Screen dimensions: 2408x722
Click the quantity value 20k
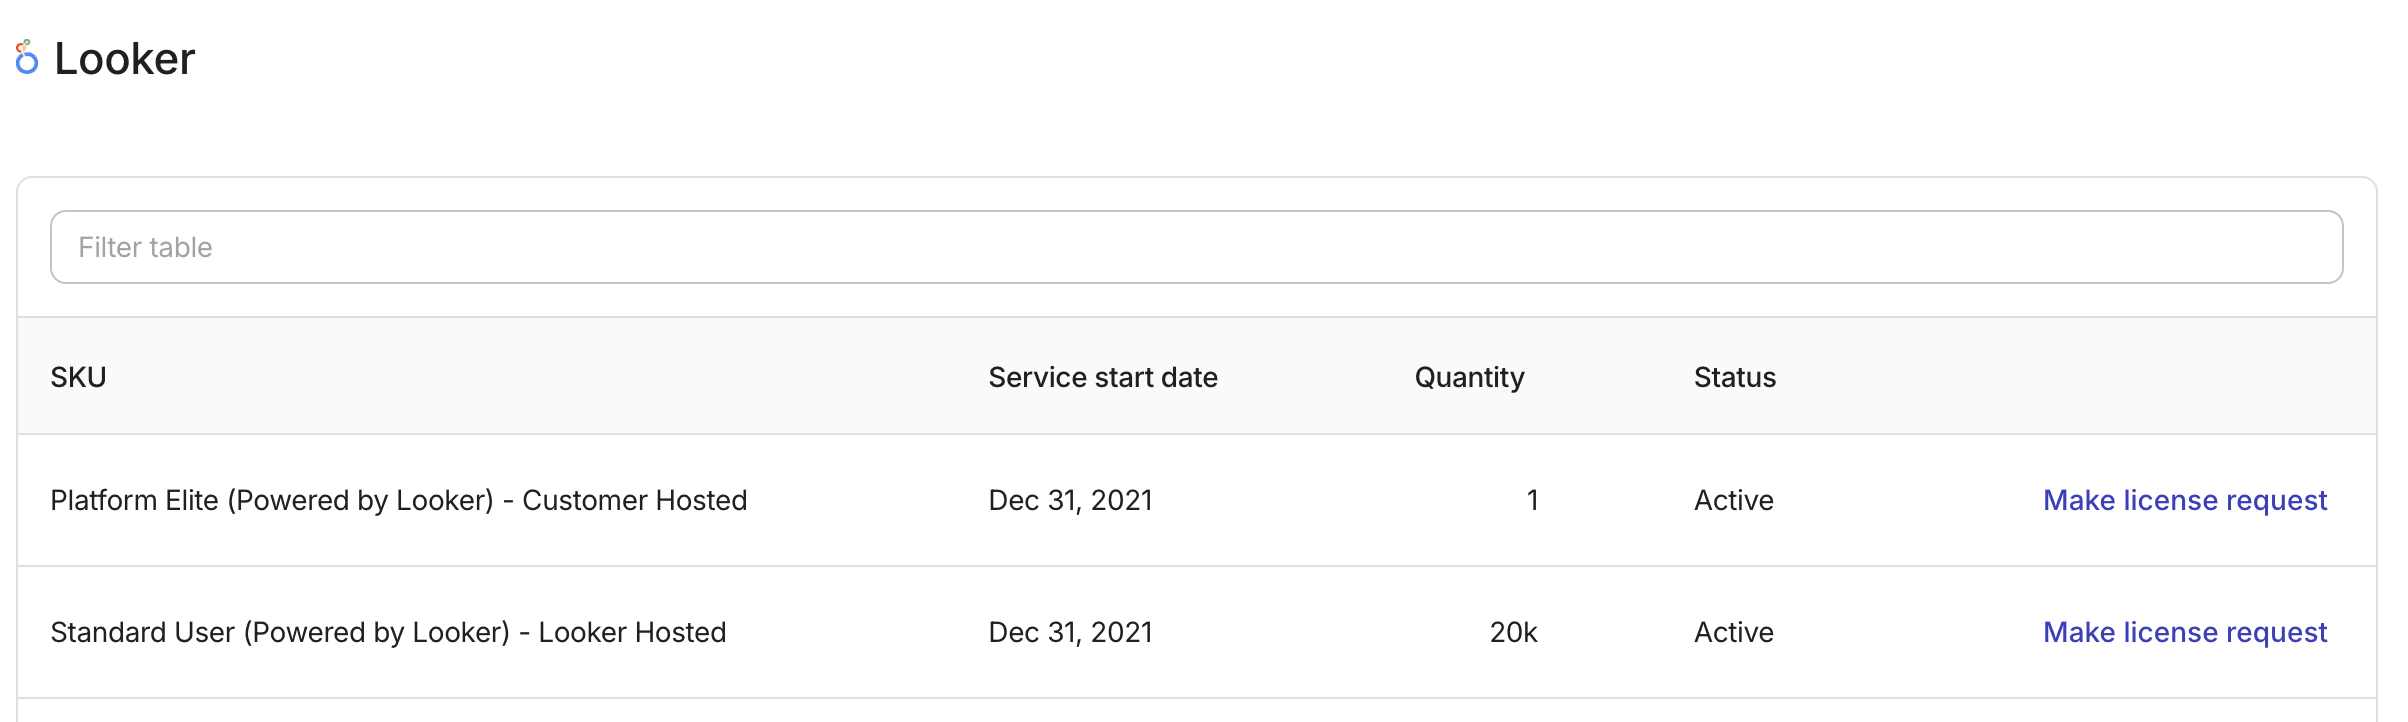click(x=1513, y=632)
